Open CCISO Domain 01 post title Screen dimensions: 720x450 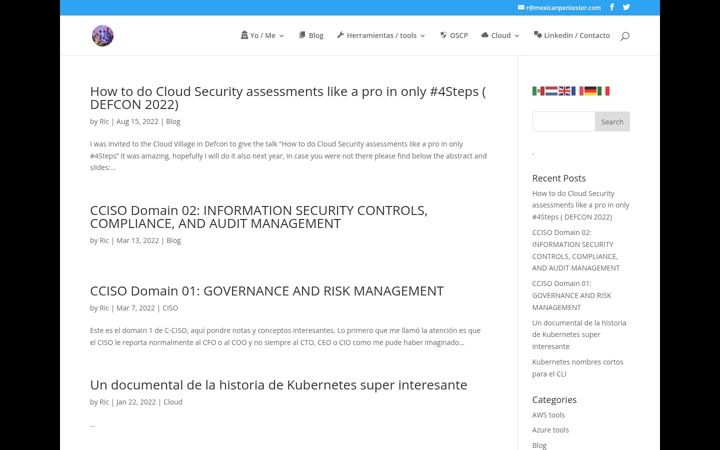tap(267, 291)
